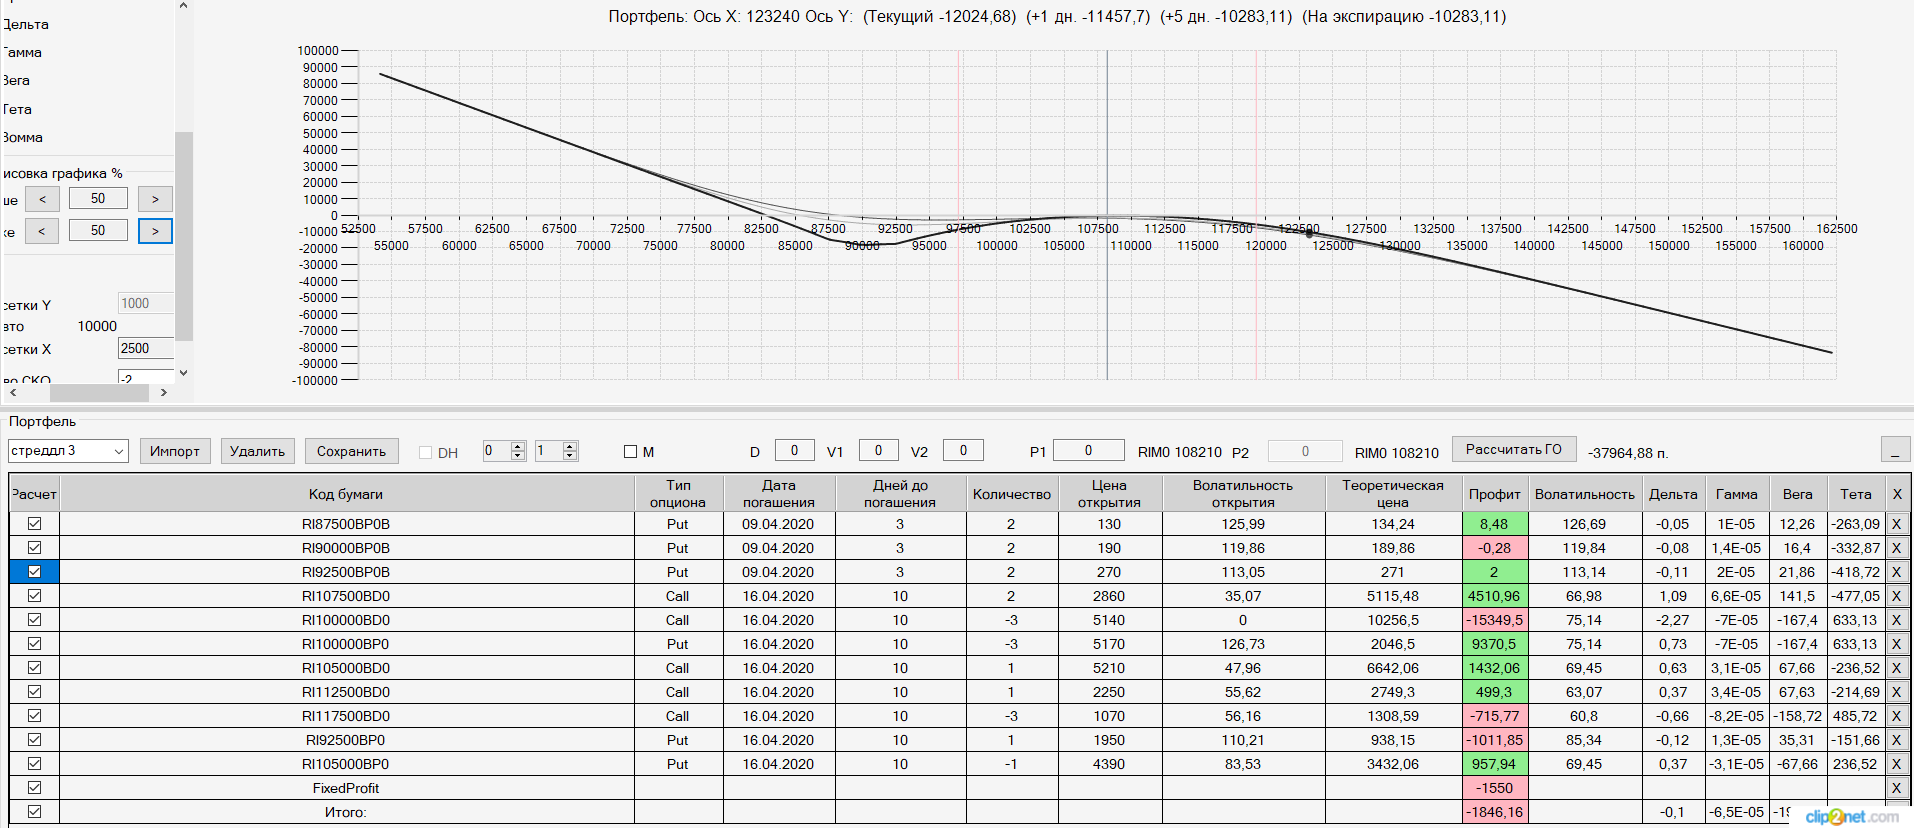
Task: Select Вомма in the left panel list
Action: click(x=22, y=137)
